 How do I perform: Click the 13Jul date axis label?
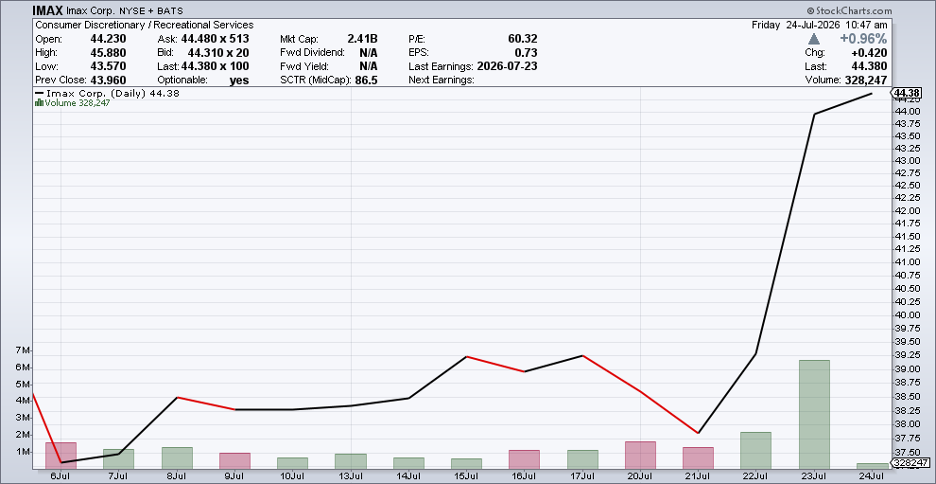pyautogui.click(x=351, y=476)
